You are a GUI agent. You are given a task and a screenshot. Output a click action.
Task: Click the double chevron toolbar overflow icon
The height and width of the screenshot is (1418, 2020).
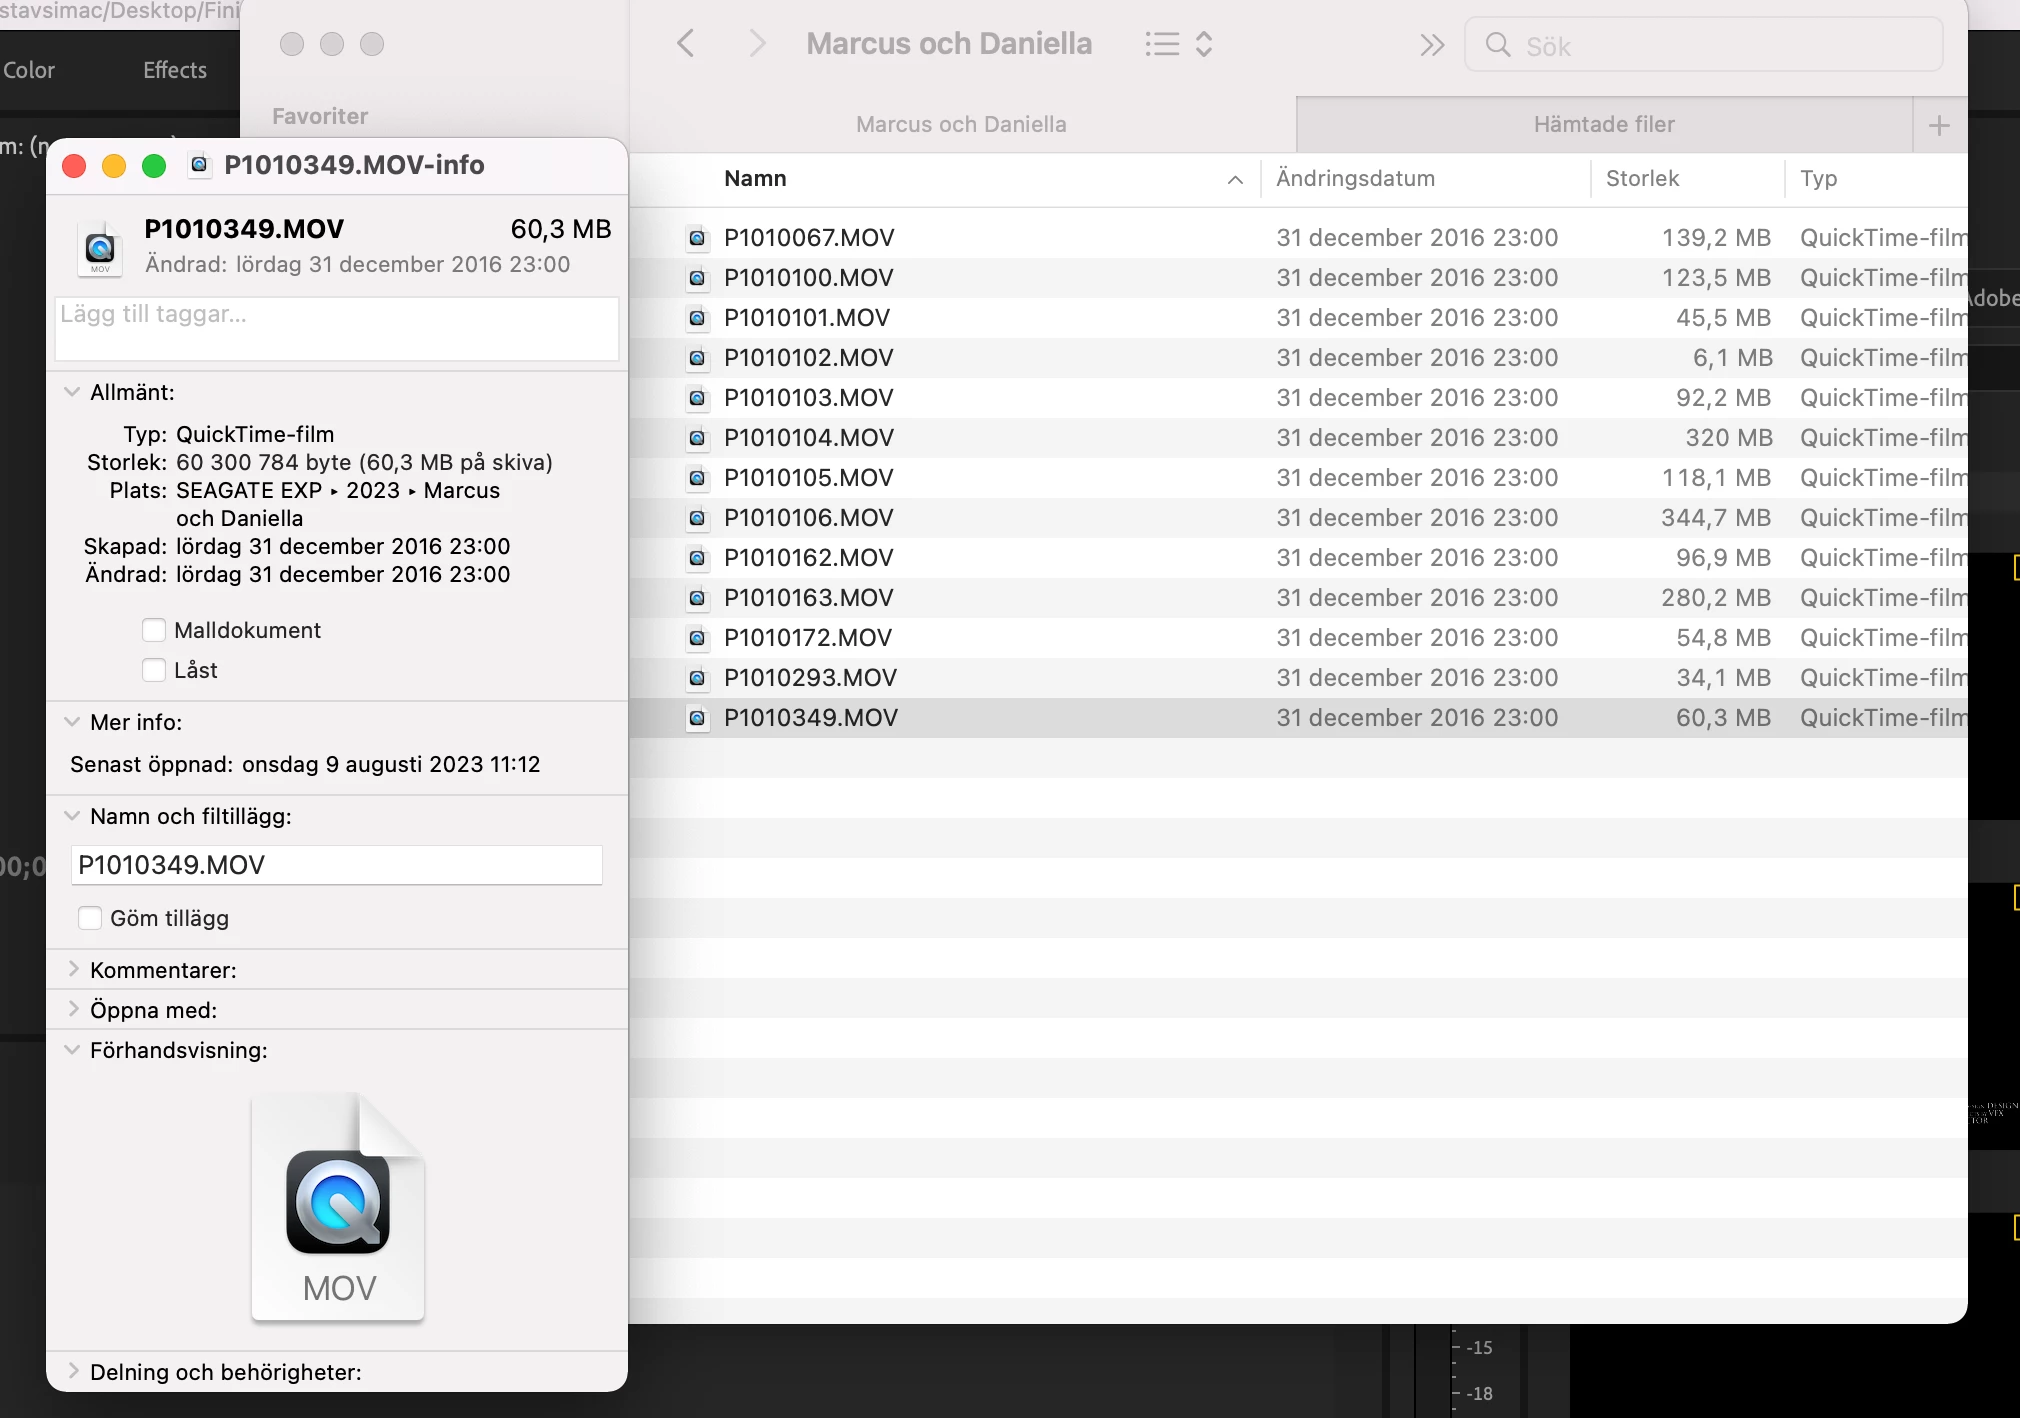pyautogui.click(x=1432, y=45)
